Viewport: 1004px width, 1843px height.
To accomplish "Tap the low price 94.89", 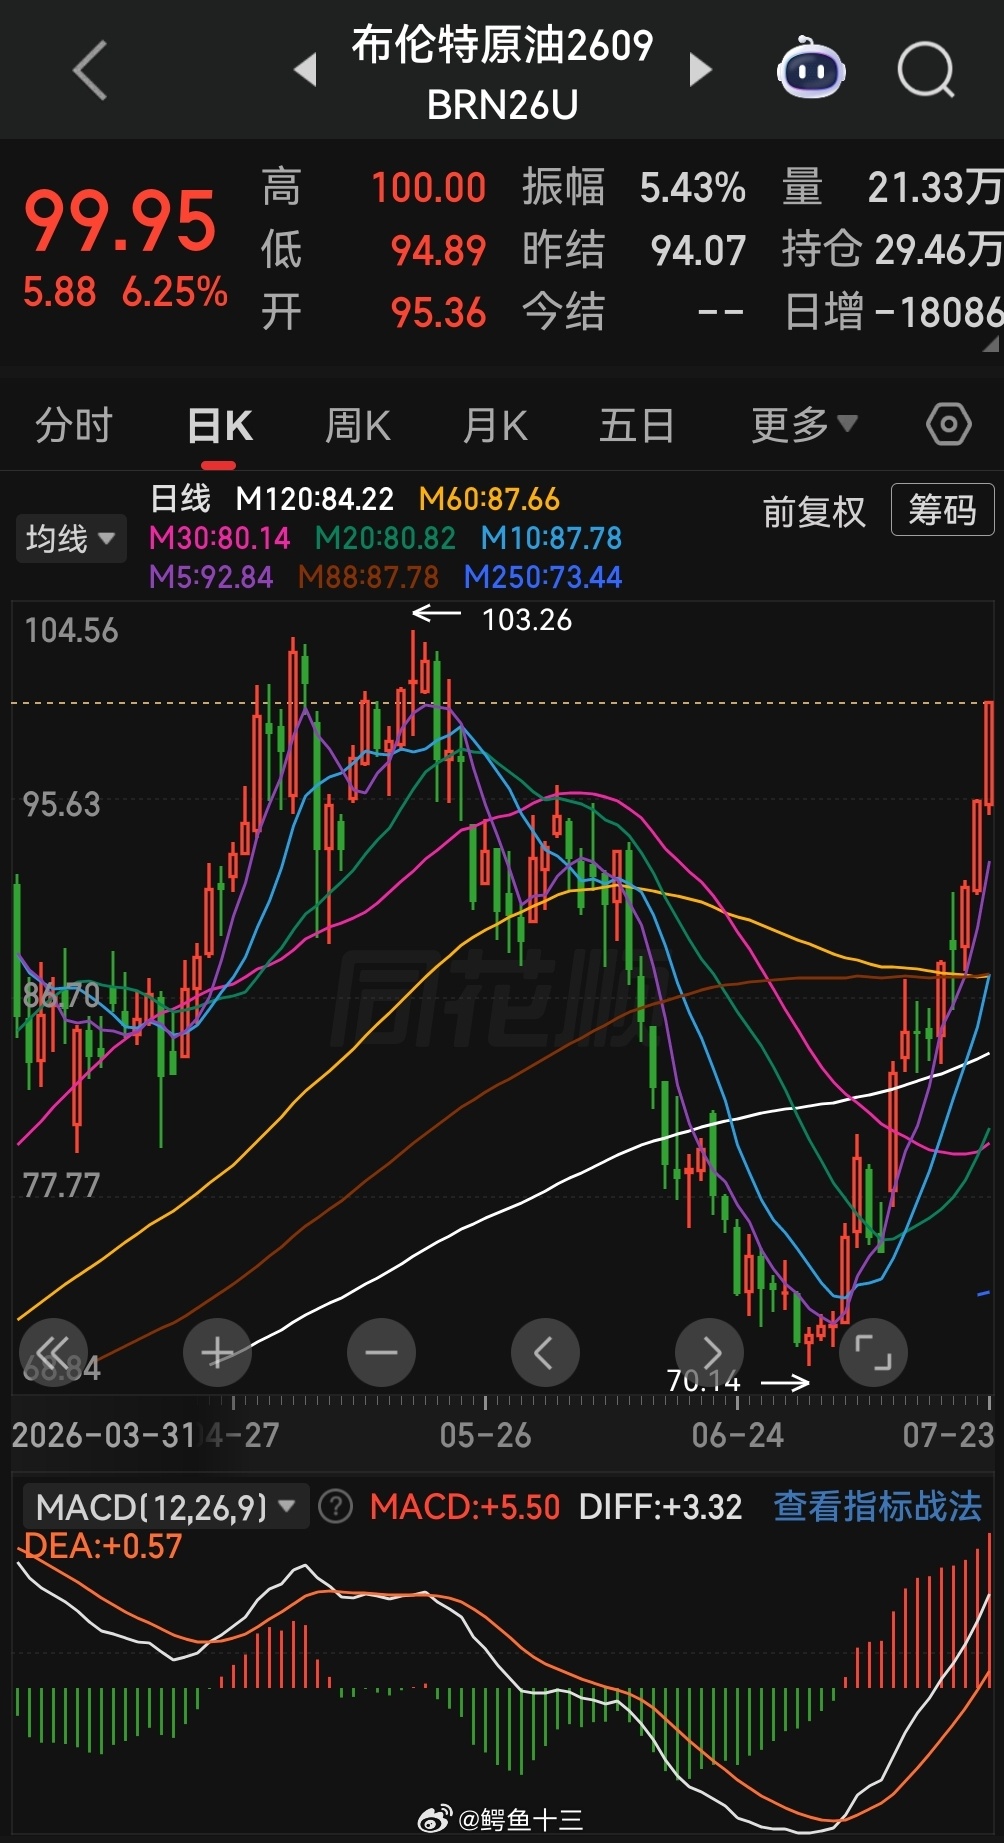I will point(438,250).
